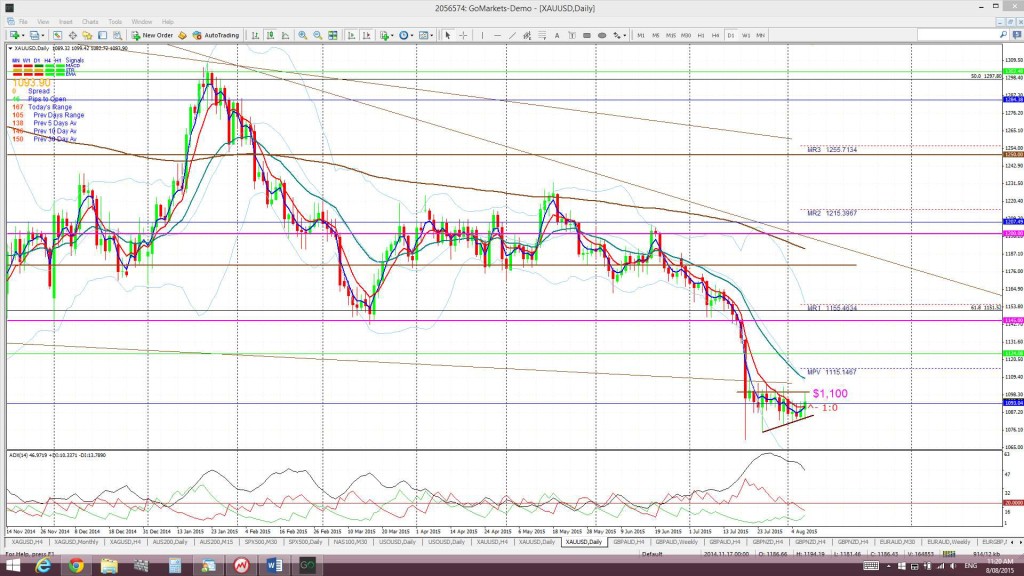This screenshot has width=1024, height=576.
Task: Open Google Chrome from the taskbar
Action: point(76,566)
